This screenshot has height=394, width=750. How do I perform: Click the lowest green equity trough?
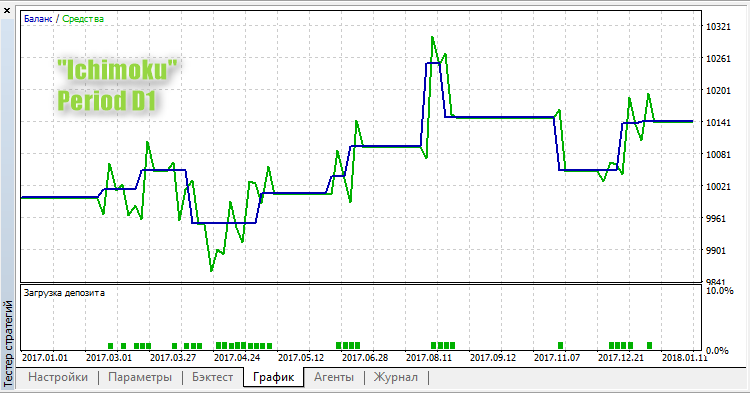point(211,271)
